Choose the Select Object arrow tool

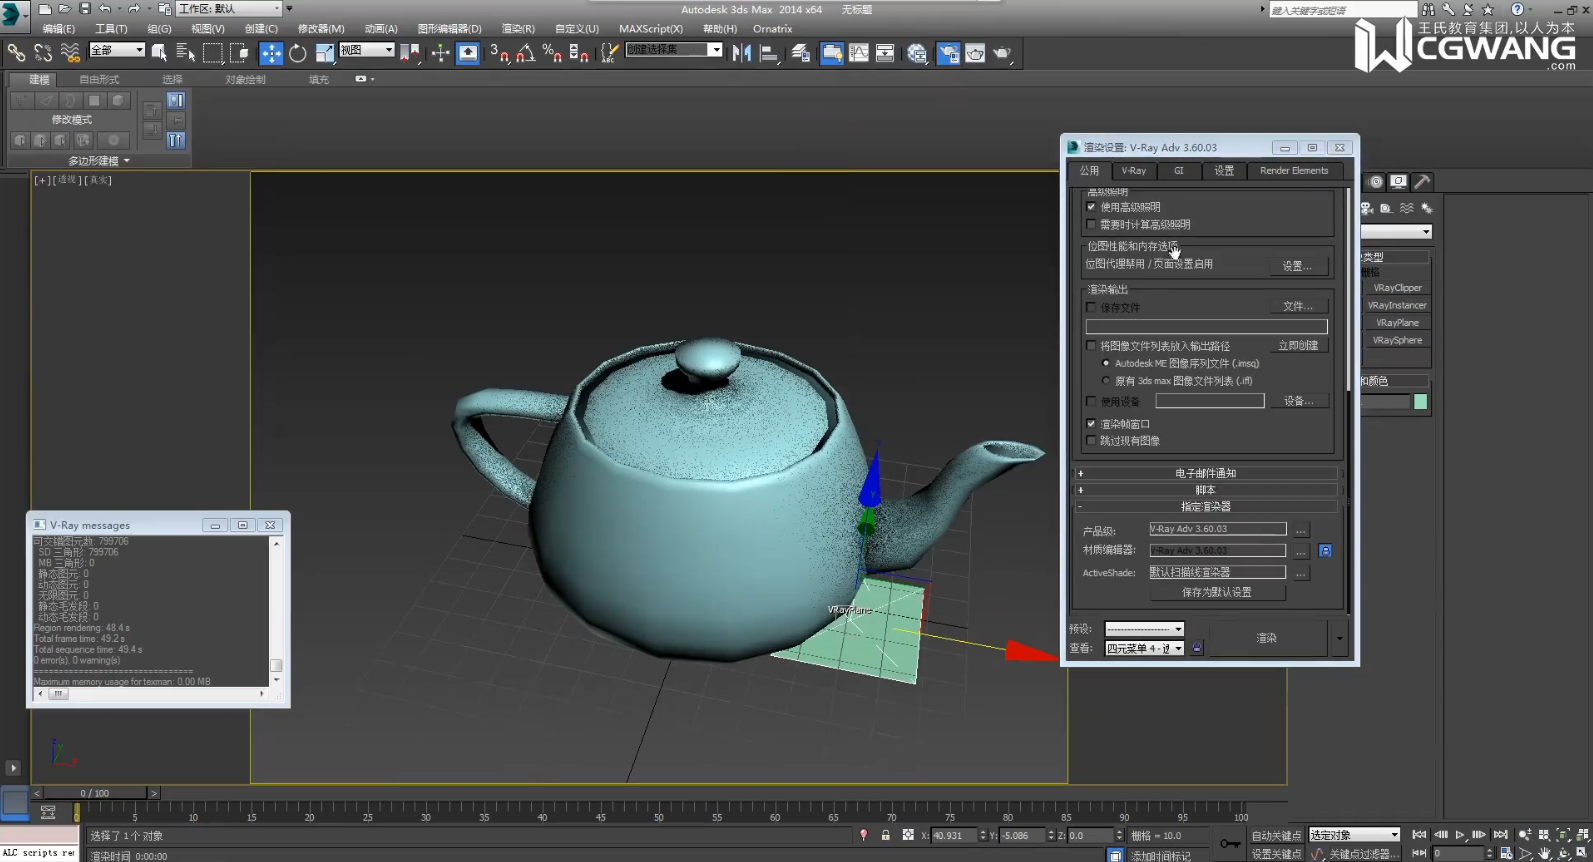click(x=159, y=53)
